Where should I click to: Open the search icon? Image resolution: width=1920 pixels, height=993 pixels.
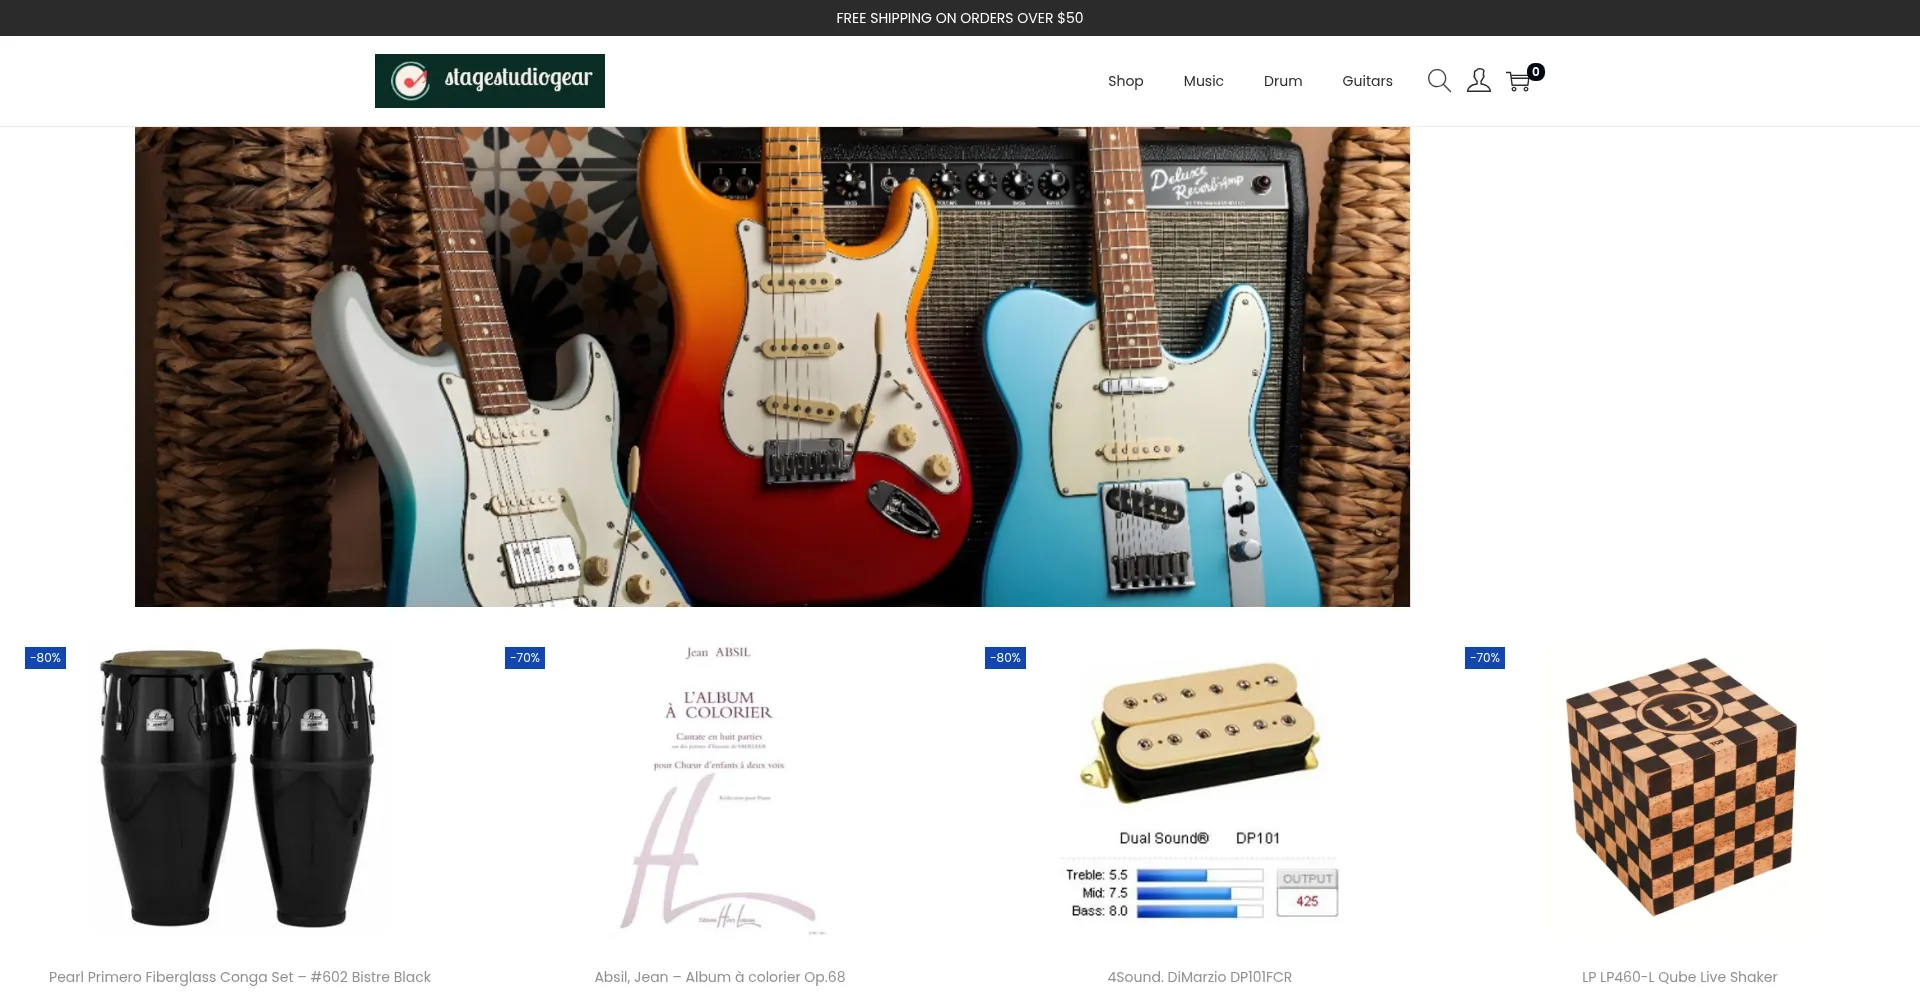1439,81
